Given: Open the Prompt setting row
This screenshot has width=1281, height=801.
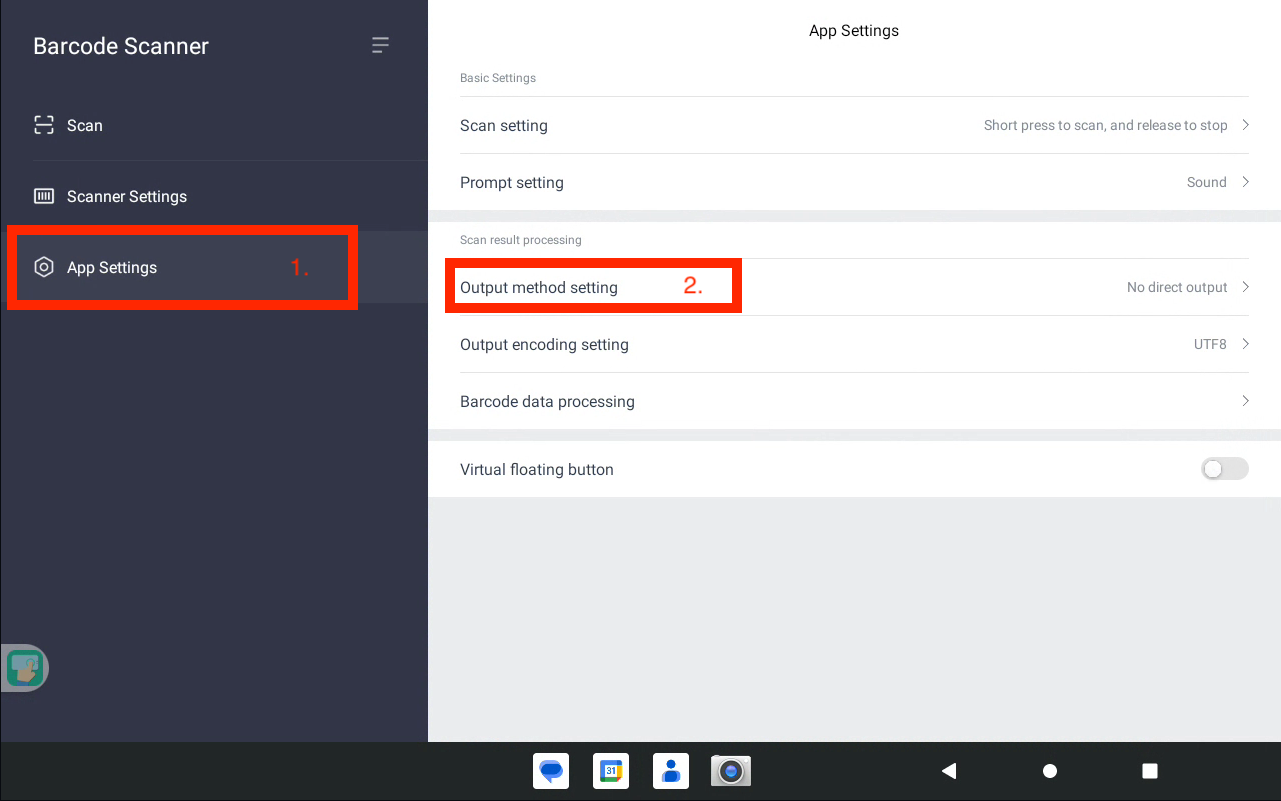Looking at the screenshot, I should click(854, 182).
